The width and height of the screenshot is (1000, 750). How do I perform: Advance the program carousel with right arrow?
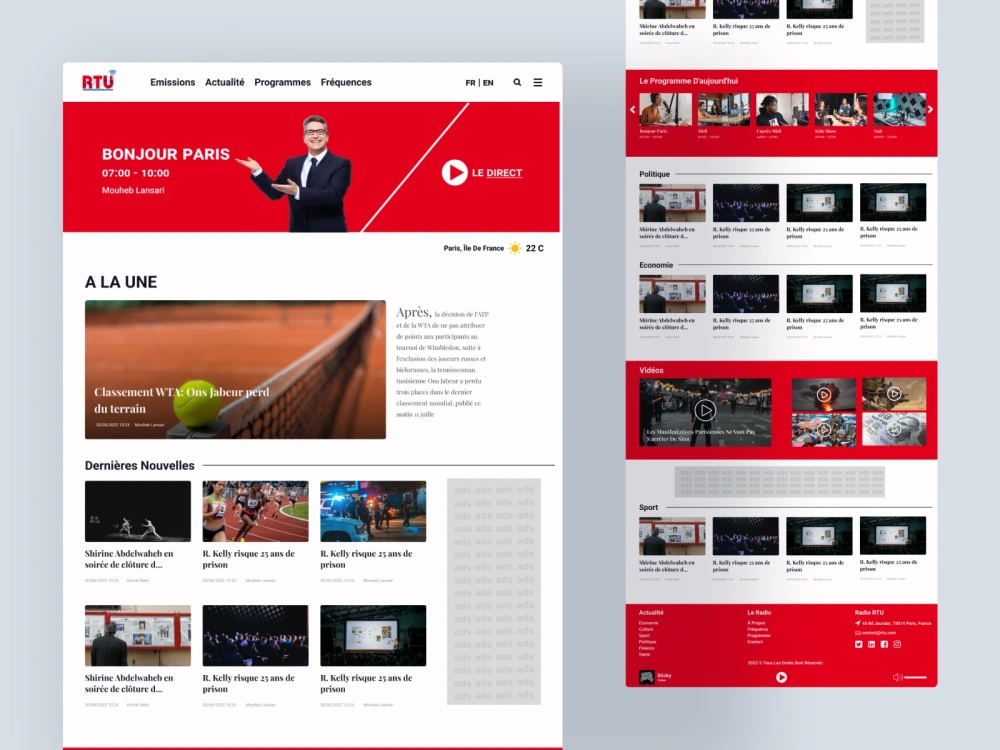click(x=930, y=110)
